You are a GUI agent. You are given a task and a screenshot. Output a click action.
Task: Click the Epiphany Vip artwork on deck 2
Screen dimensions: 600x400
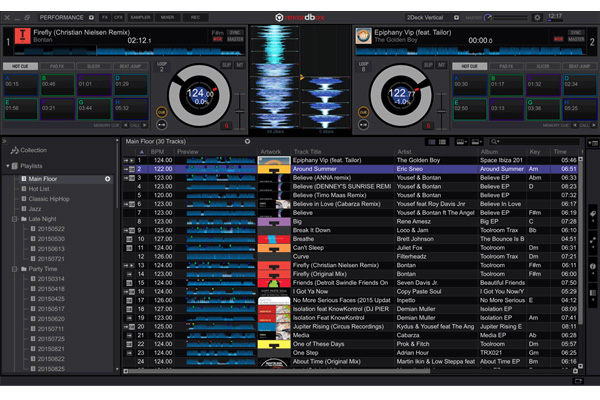363,36
